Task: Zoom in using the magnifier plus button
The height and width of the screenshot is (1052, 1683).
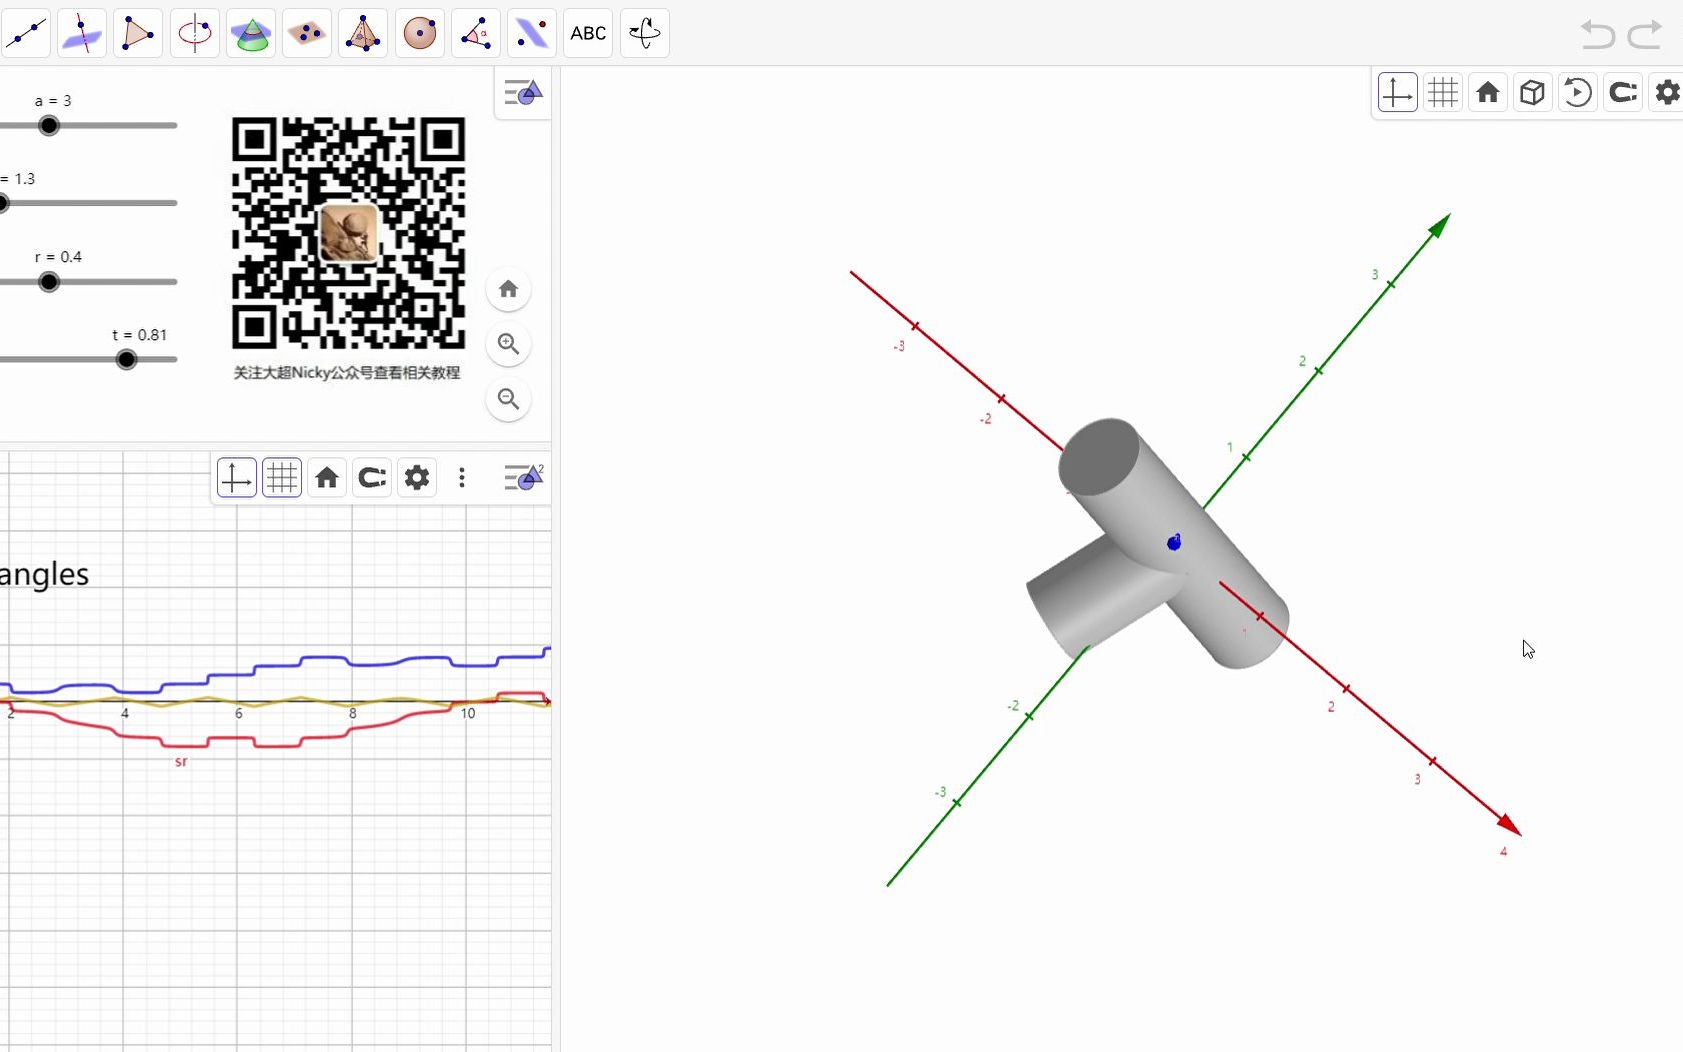Action: [507, 344]
